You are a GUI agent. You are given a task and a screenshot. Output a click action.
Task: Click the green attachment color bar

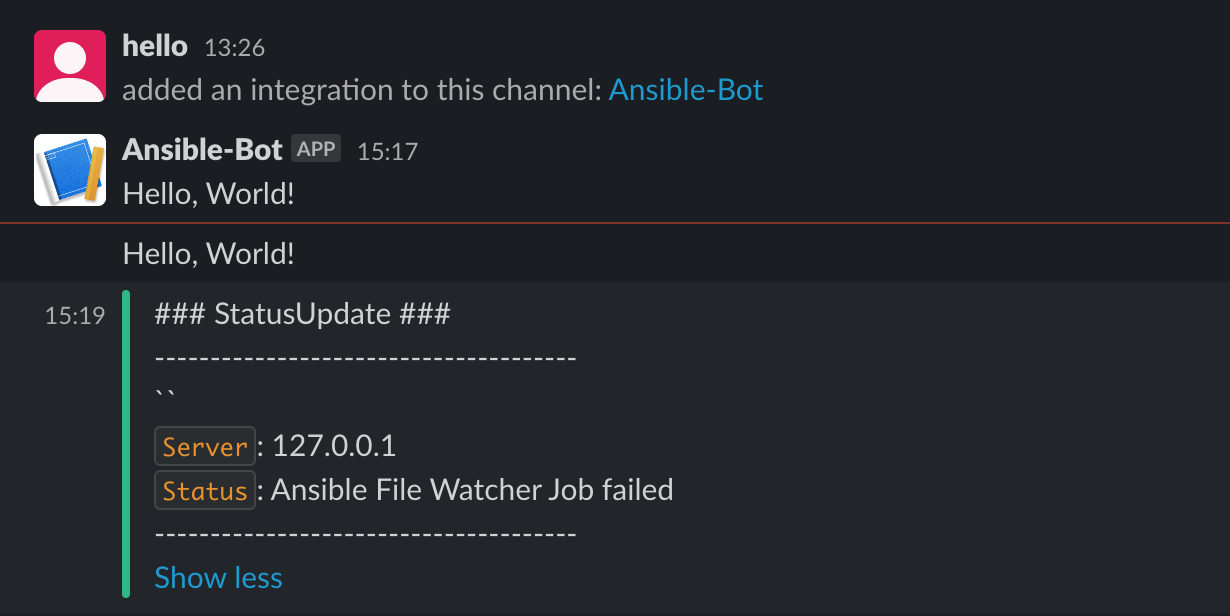126,443
